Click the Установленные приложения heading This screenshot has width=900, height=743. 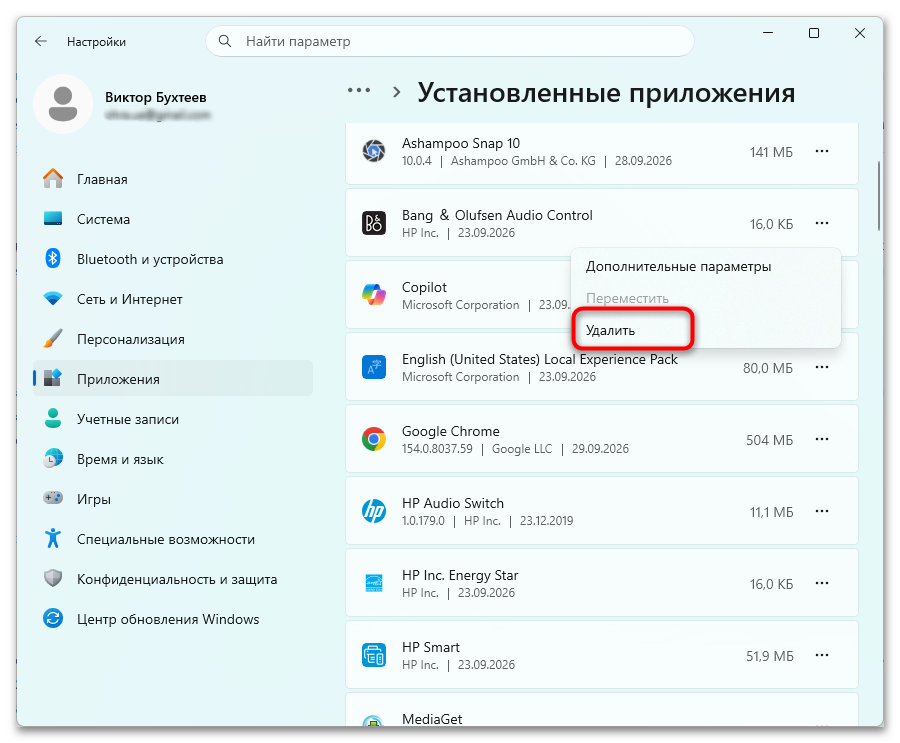tap(606, 92)
